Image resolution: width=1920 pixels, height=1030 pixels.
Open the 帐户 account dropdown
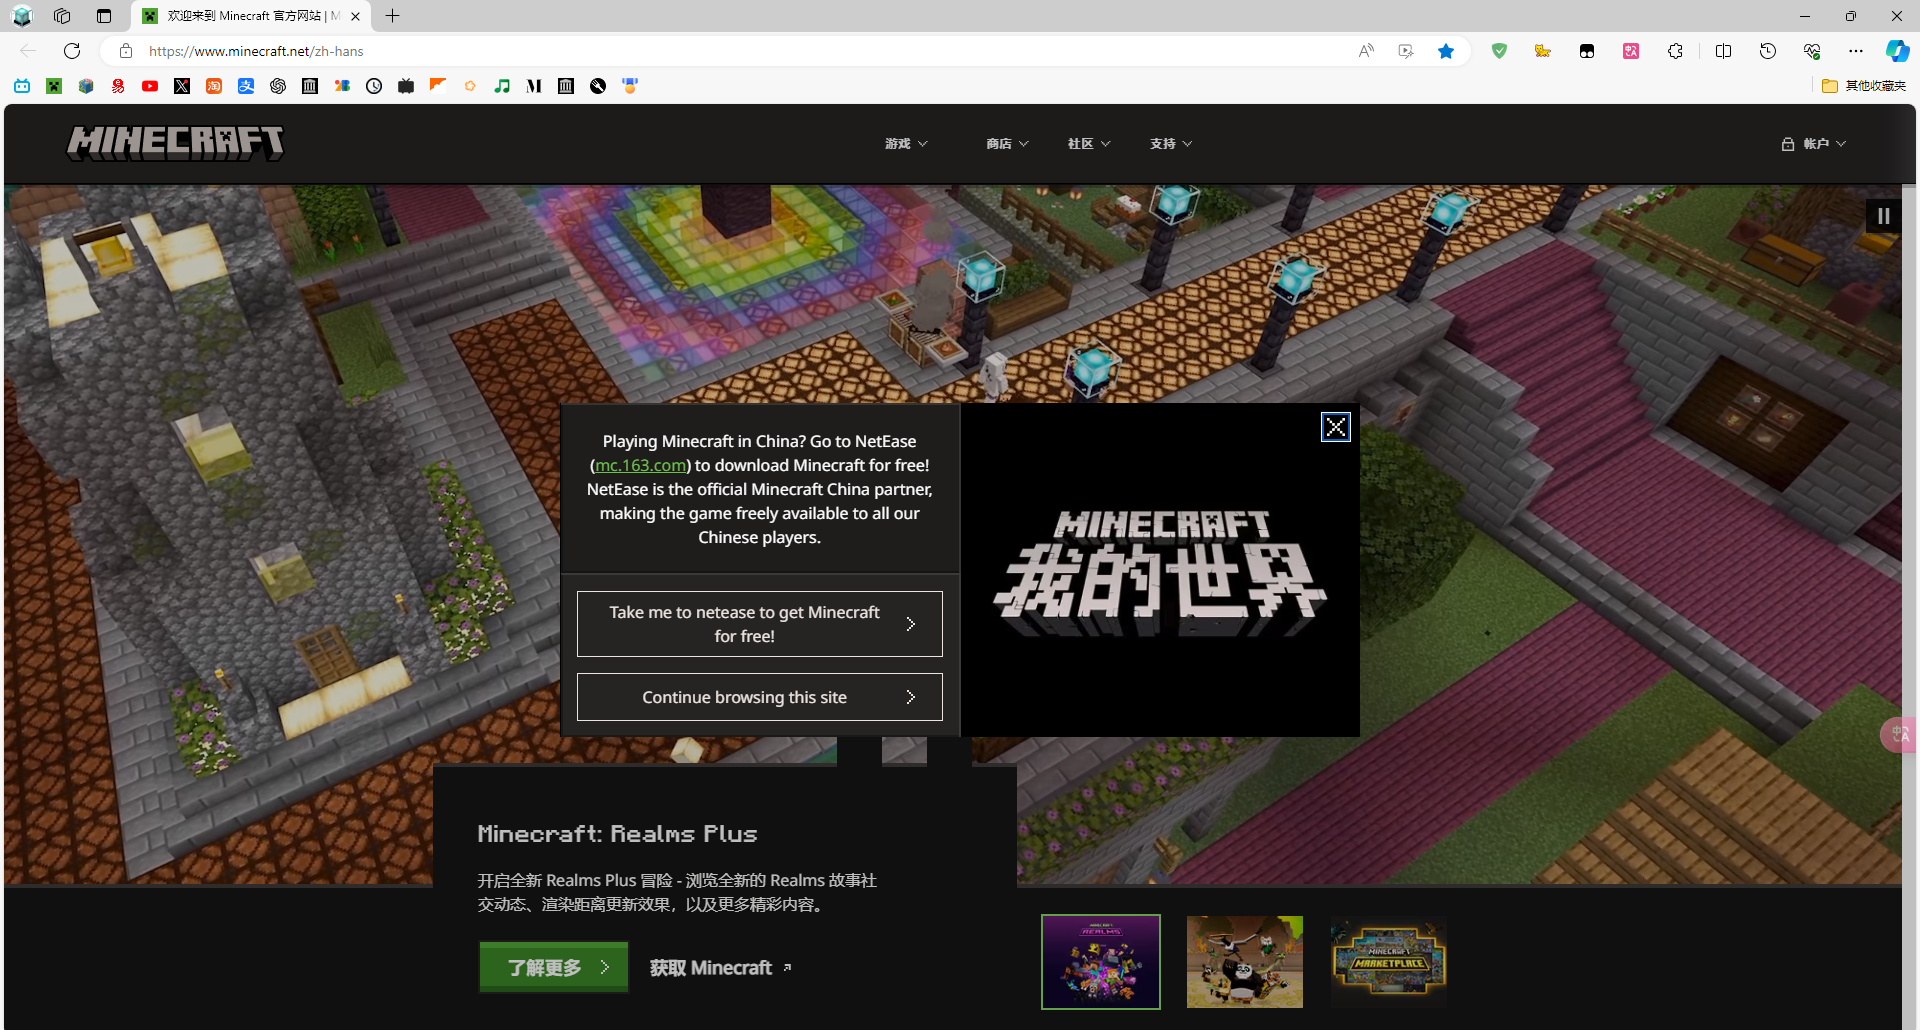pyautogui.click(x=1814, y=144)
